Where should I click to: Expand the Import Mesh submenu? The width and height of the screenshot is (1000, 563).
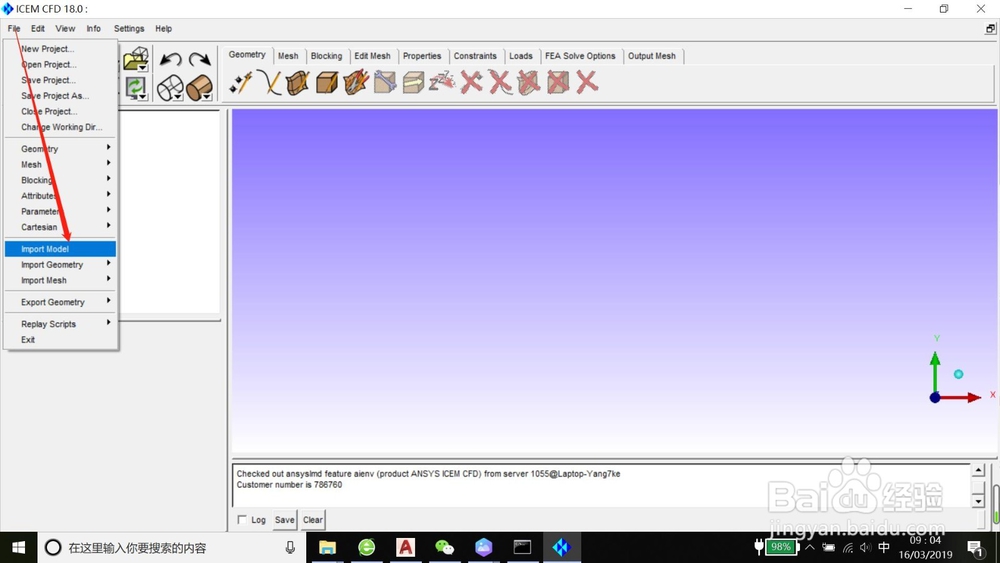pyautogui.click(x=61, y=280)
